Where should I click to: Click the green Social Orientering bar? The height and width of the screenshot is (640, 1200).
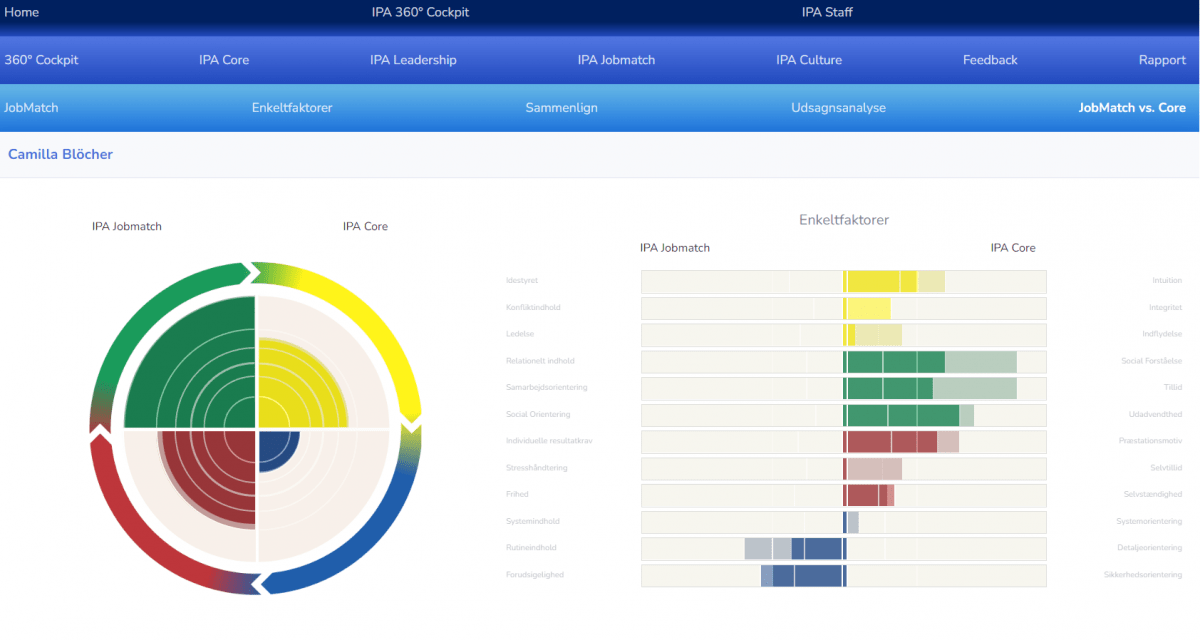pyautogui.click(x=900, y=415)
